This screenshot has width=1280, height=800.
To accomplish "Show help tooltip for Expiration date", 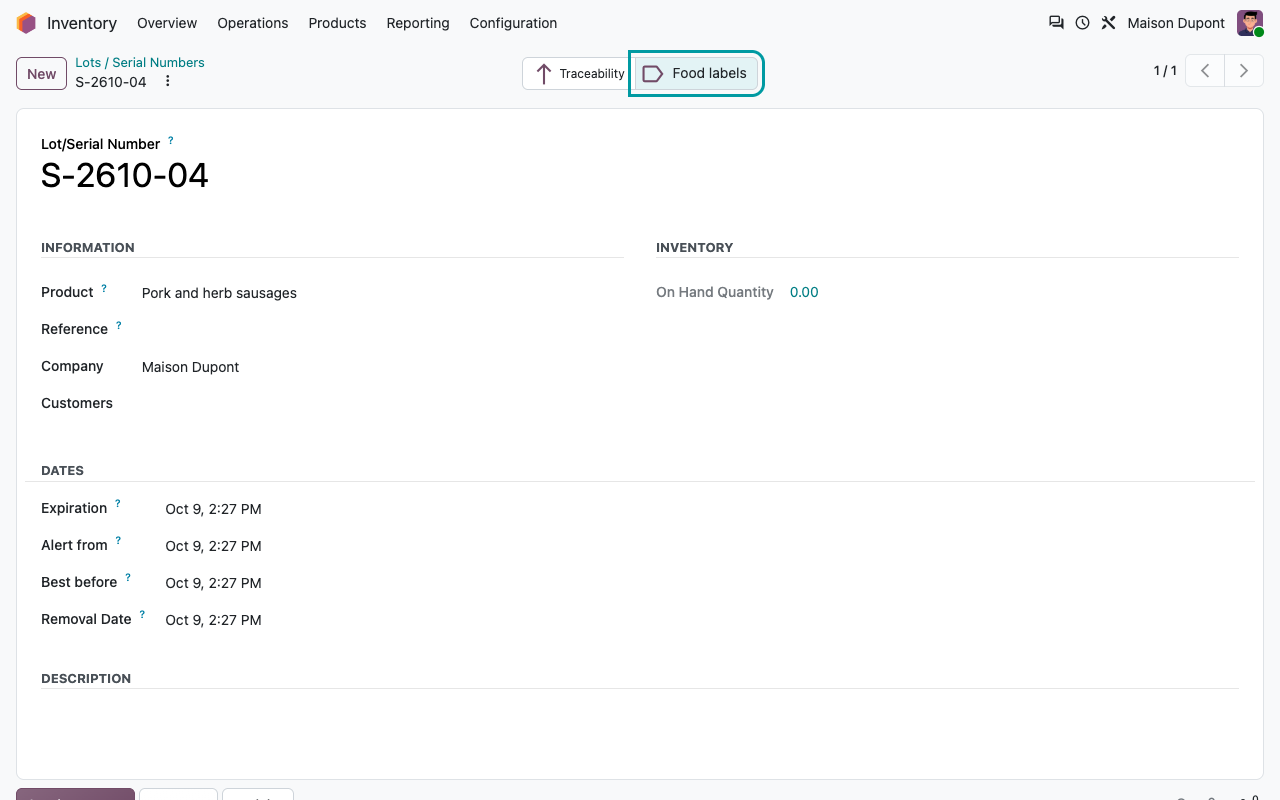I will click(117, 505).
